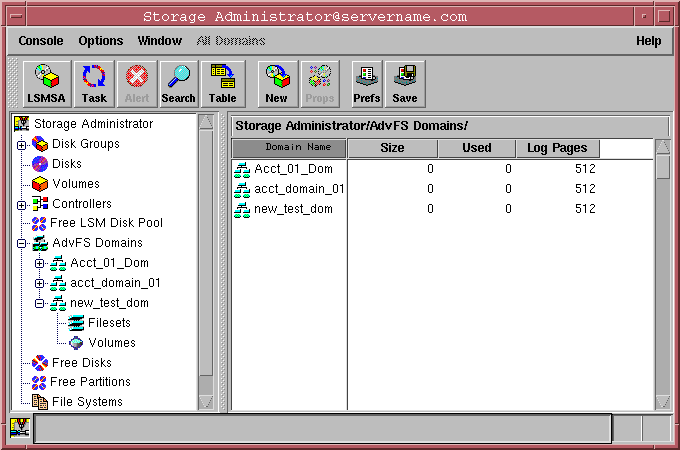Click the Save toolbar icon

[405, 84]
